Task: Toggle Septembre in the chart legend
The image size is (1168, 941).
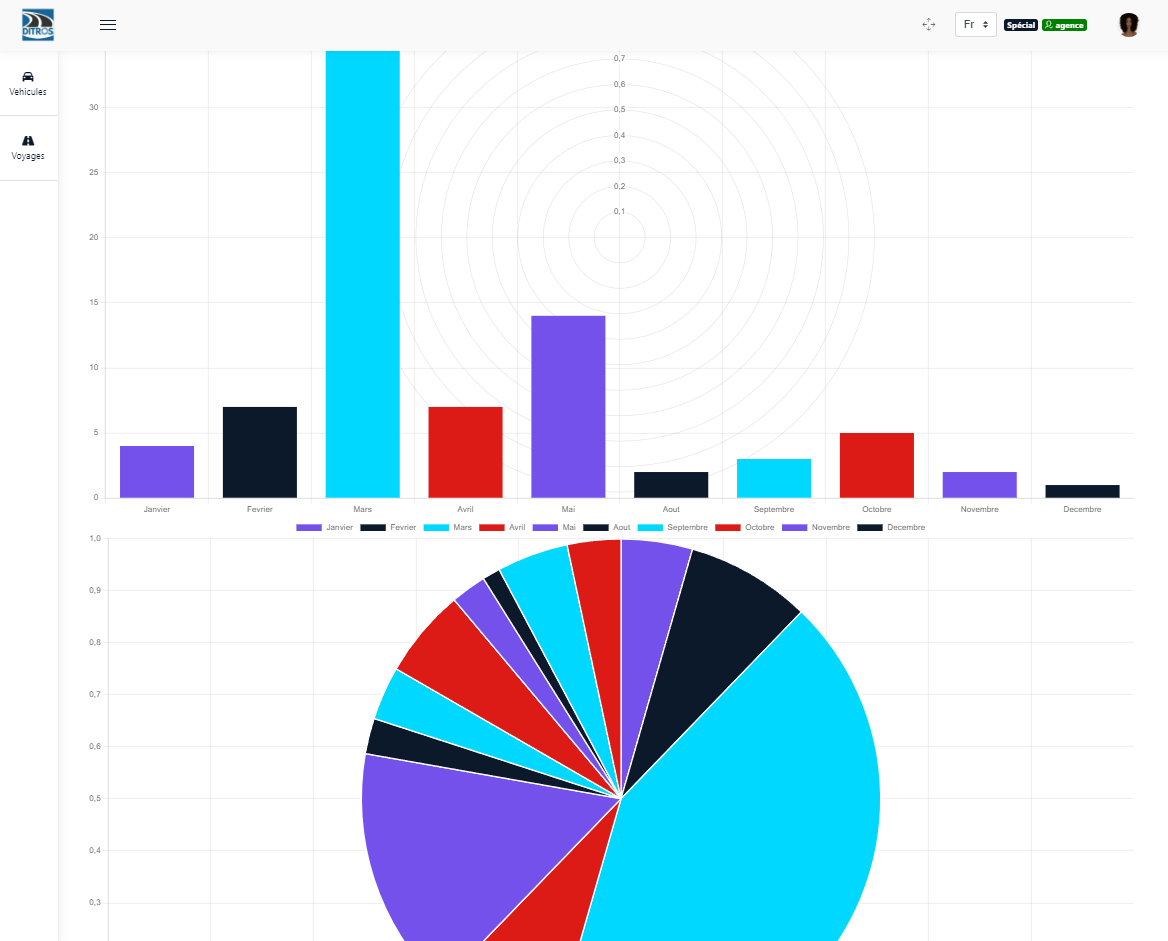Action: [x=673, y=527]
